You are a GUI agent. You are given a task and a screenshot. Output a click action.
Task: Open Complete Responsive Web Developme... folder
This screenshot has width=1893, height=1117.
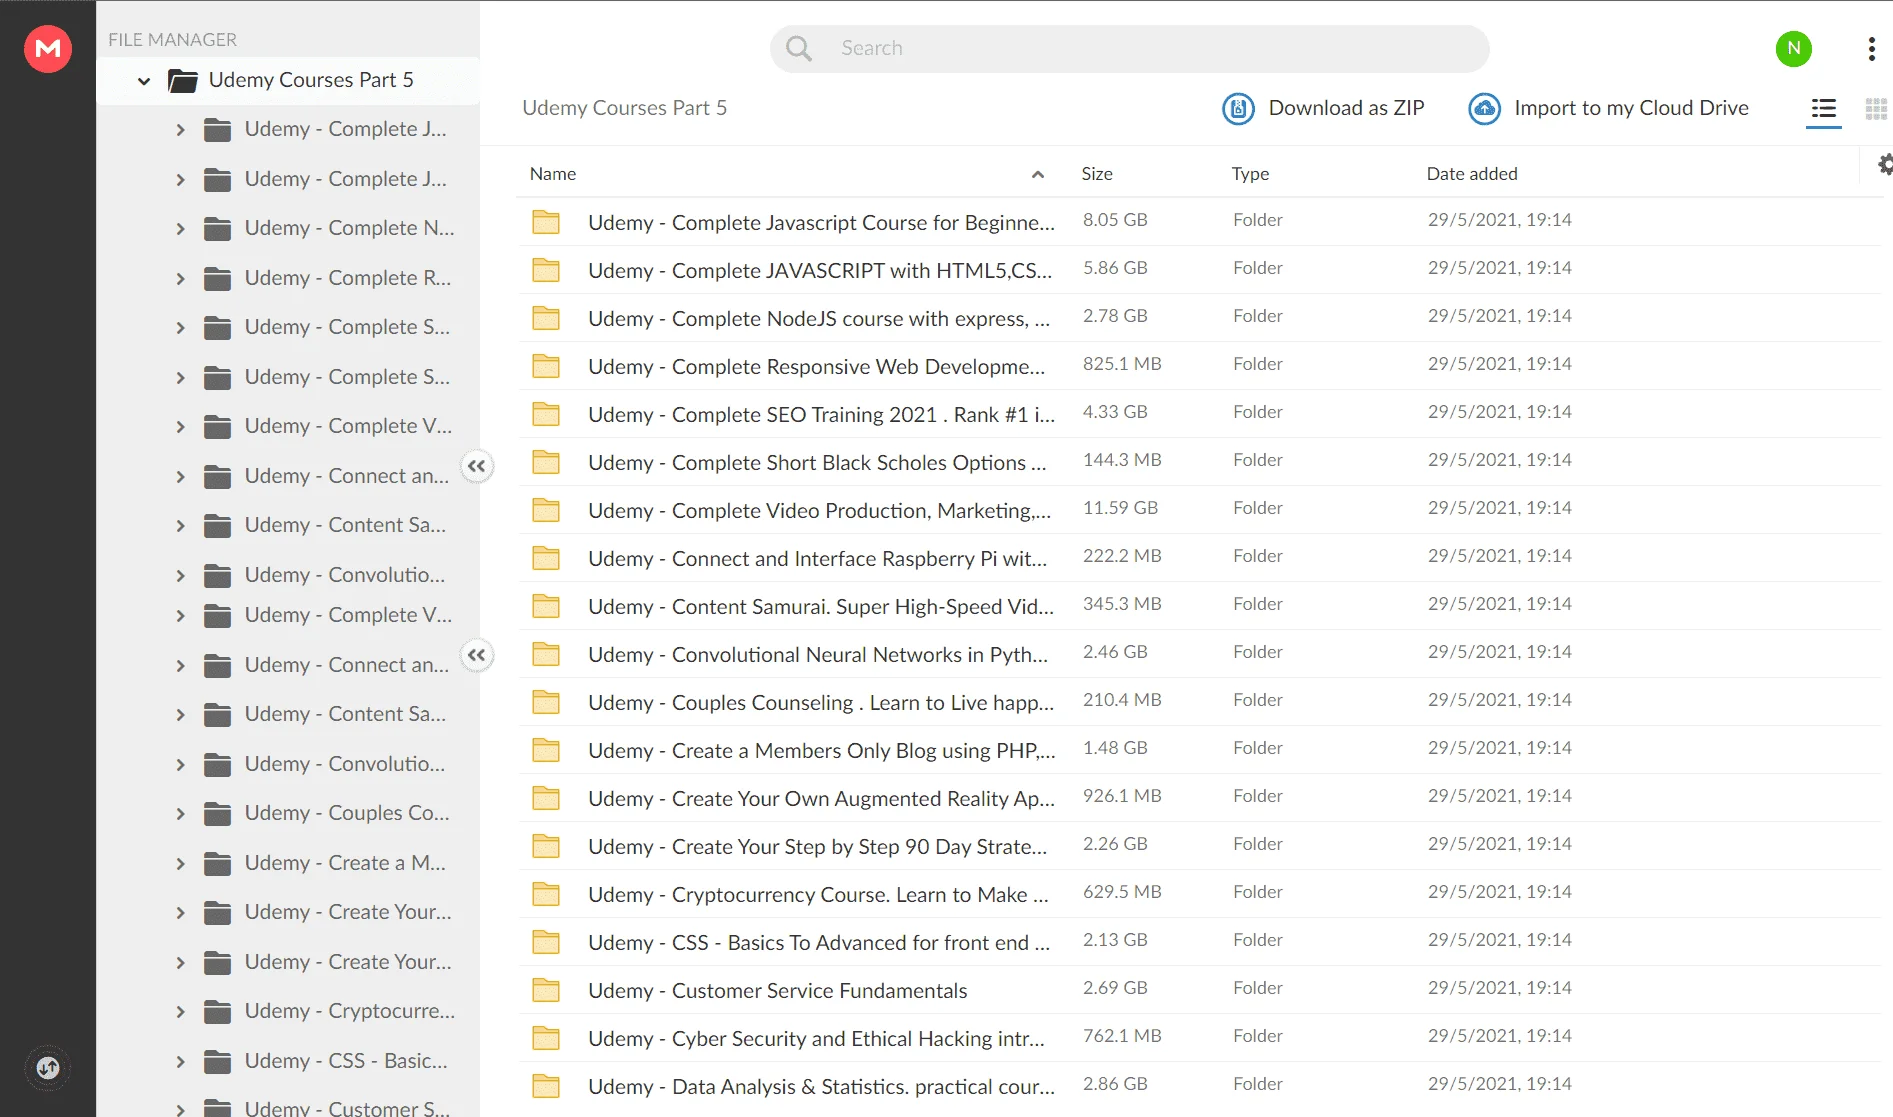click(816, 366)
